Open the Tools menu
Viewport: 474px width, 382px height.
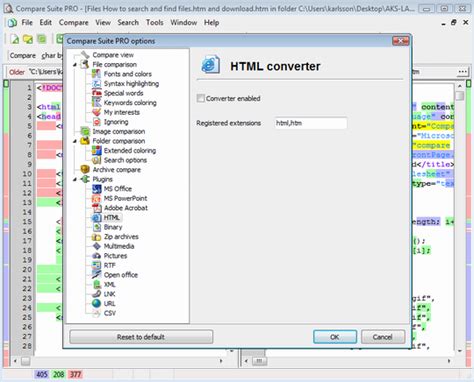[155, 23]
